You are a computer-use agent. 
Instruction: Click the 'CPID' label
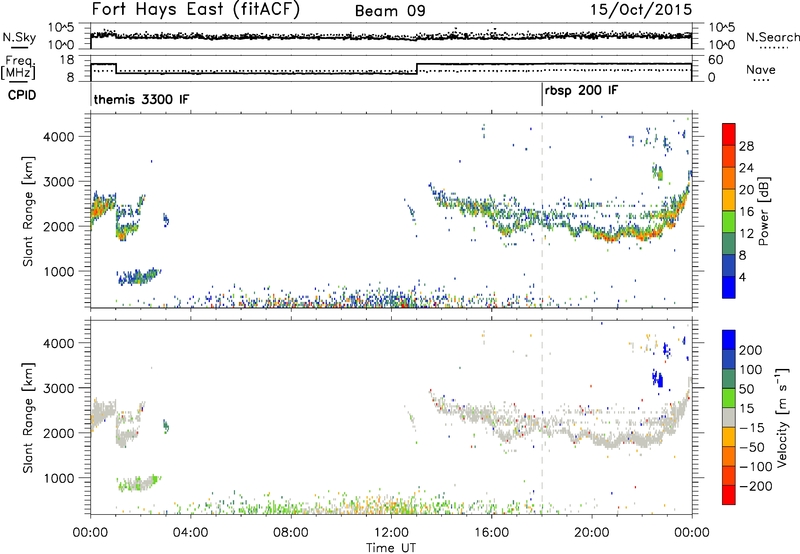[22, 95]
